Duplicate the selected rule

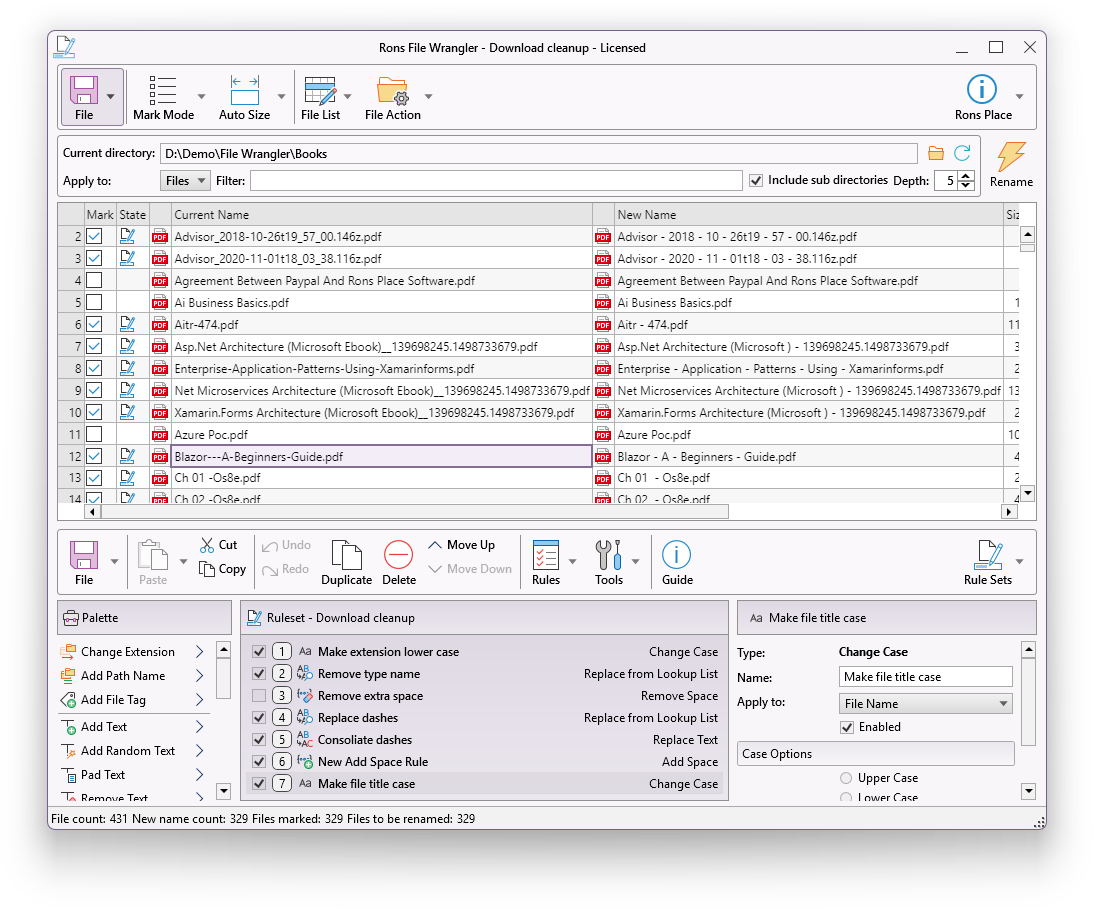[346, 562]
